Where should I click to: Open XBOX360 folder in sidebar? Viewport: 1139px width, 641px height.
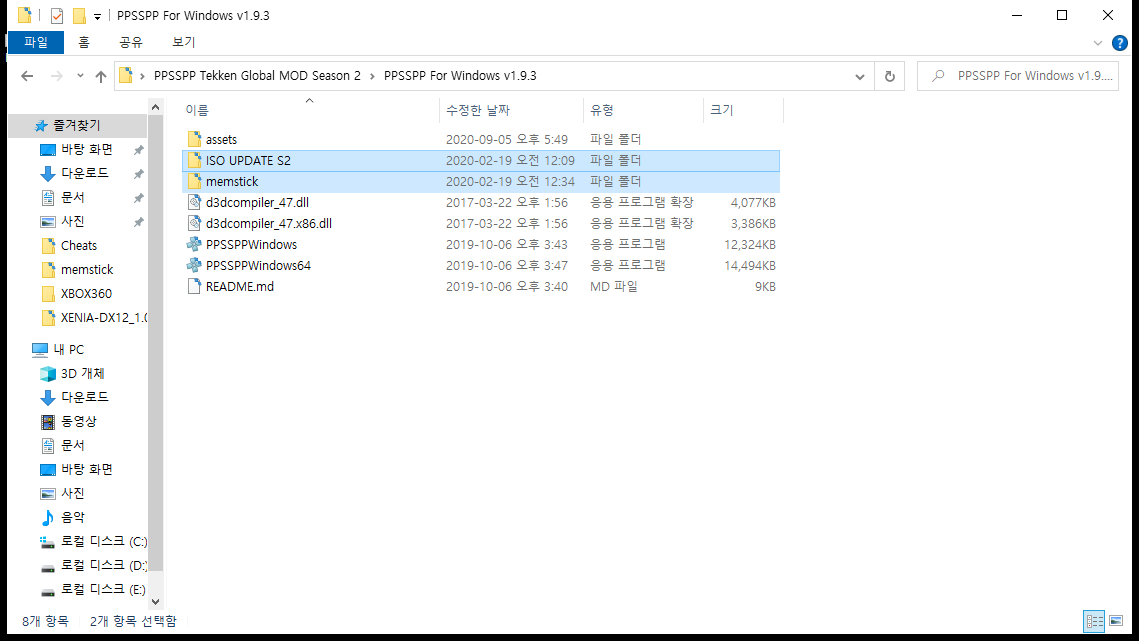click(86, 294)
